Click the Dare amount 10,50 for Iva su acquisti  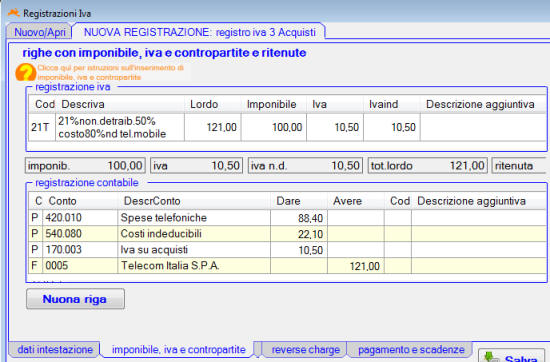[x=299, y=250]
